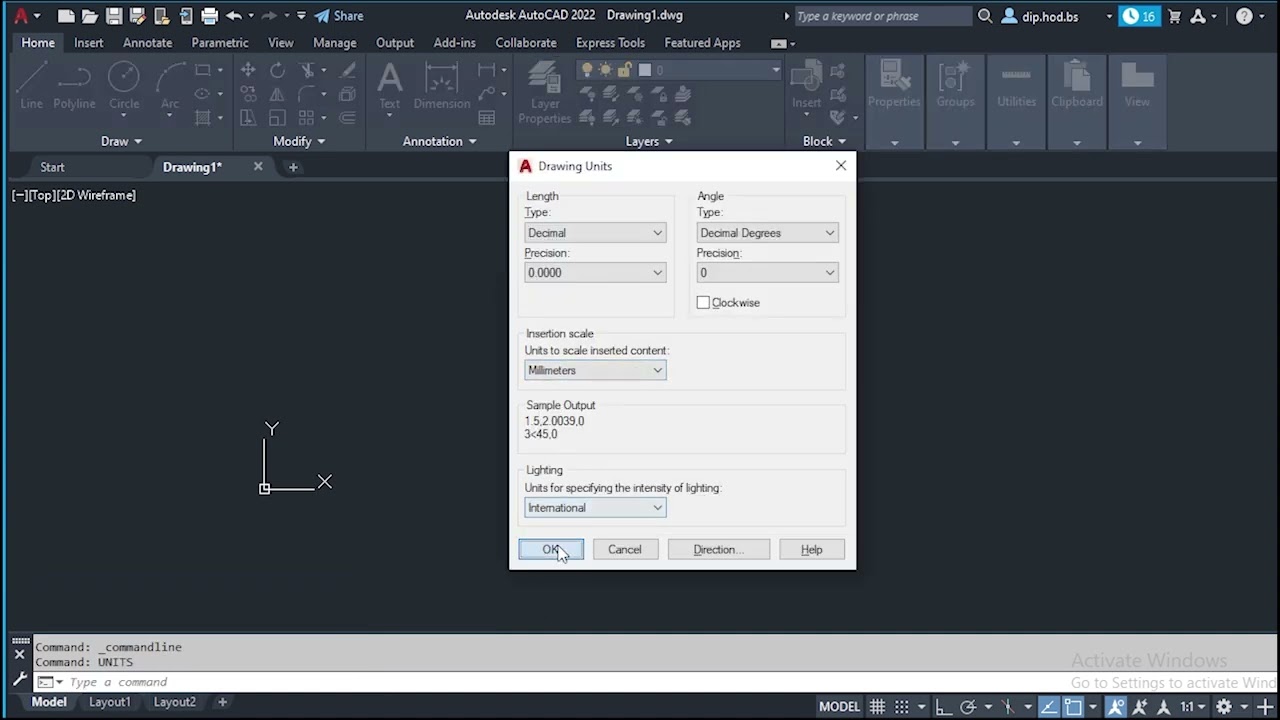The width and height of the screenshot is (1280, 720).
Task: Open the Length Type dropdown
Action: (595, 232)
